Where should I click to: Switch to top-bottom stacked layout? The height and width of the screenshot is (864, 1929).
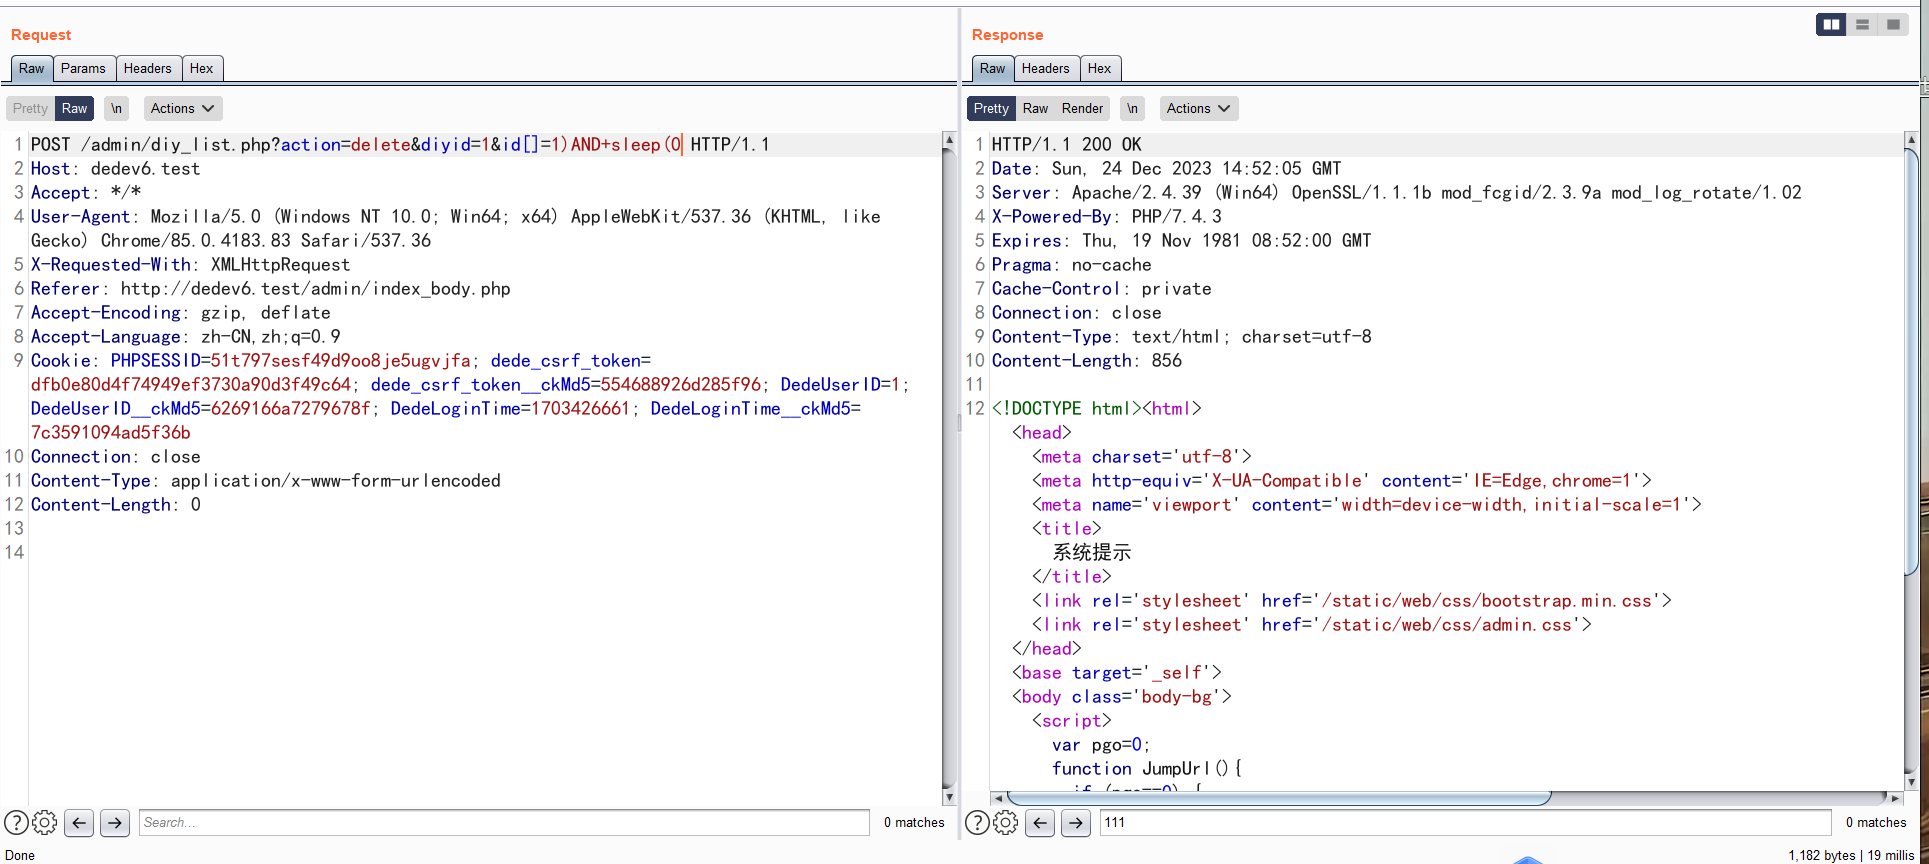point(1862,25)
